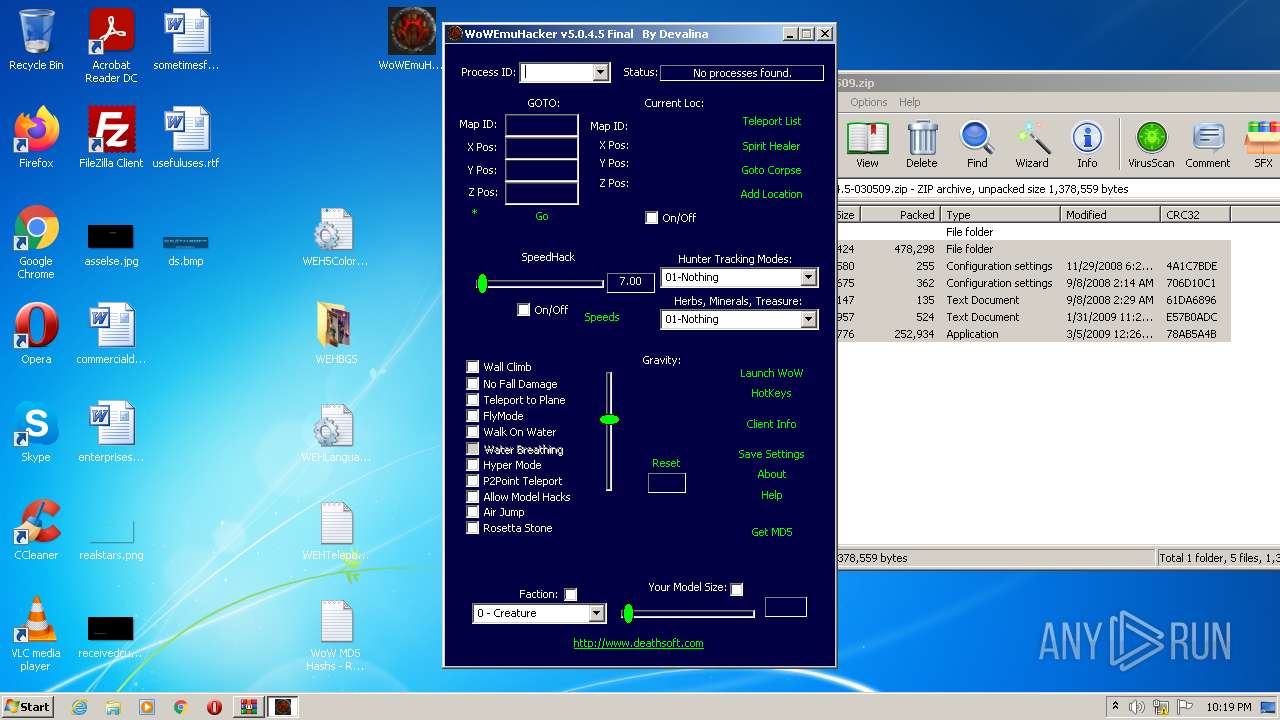
Task: Click the GOTO Map ID input field
Action: pyautogui.click(x=541, y=125)
